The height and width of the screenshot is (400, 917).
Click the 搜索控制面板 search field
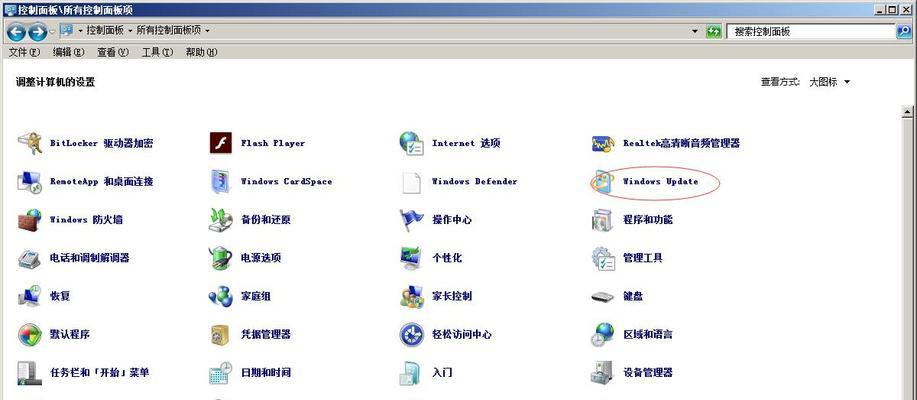pos(811,32)
